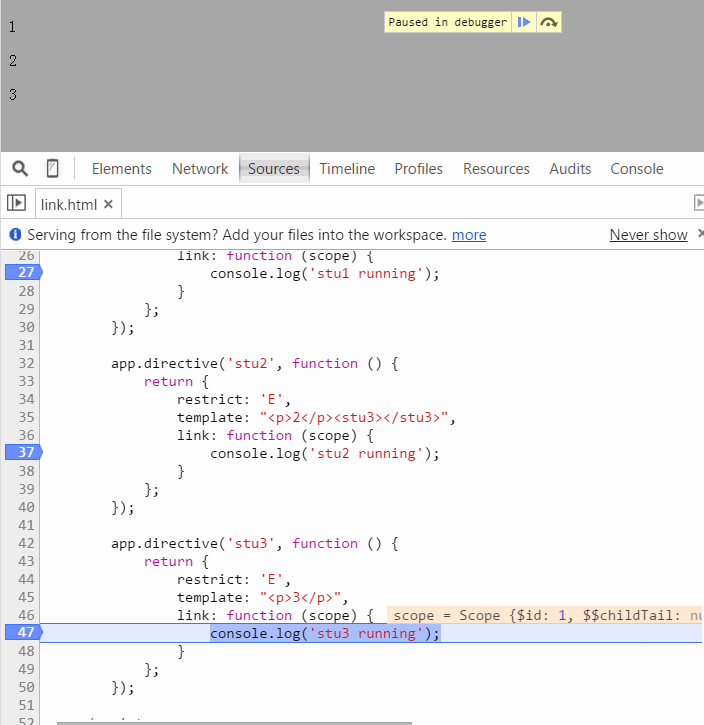Click the blue info icon in infobar
Image resolution: width=704 pixels, height=725 pixels.
15,234
